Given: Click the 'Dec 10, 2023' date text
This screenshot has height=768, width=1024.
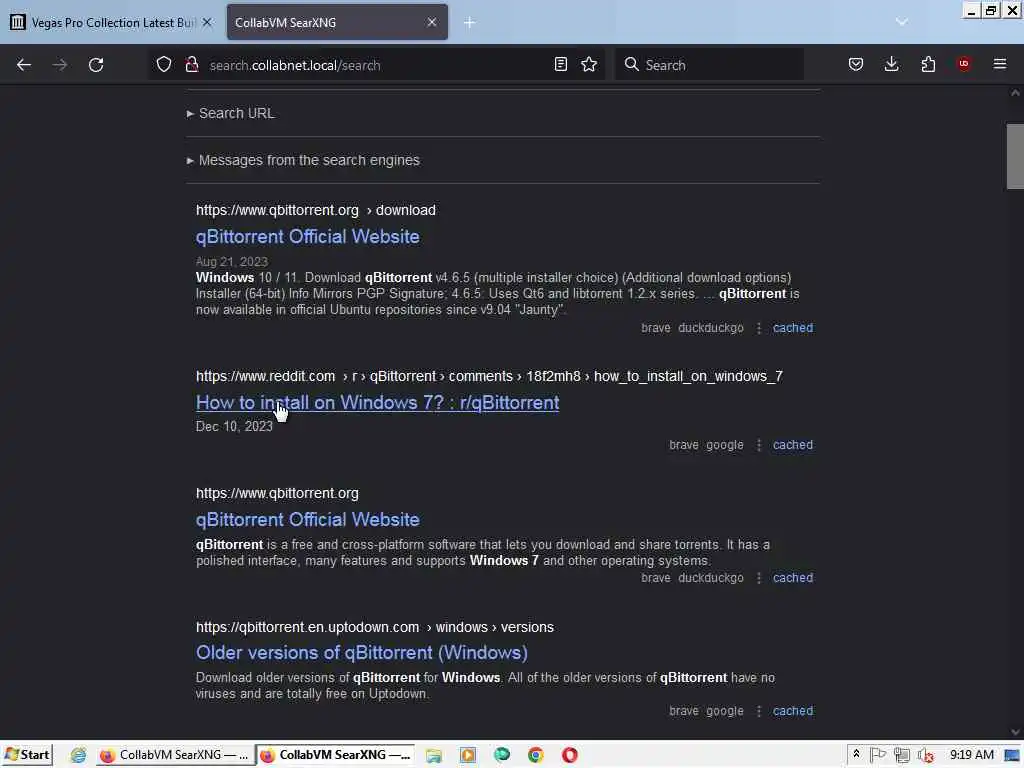Looking at the screenshot, I should pos(234,426).
